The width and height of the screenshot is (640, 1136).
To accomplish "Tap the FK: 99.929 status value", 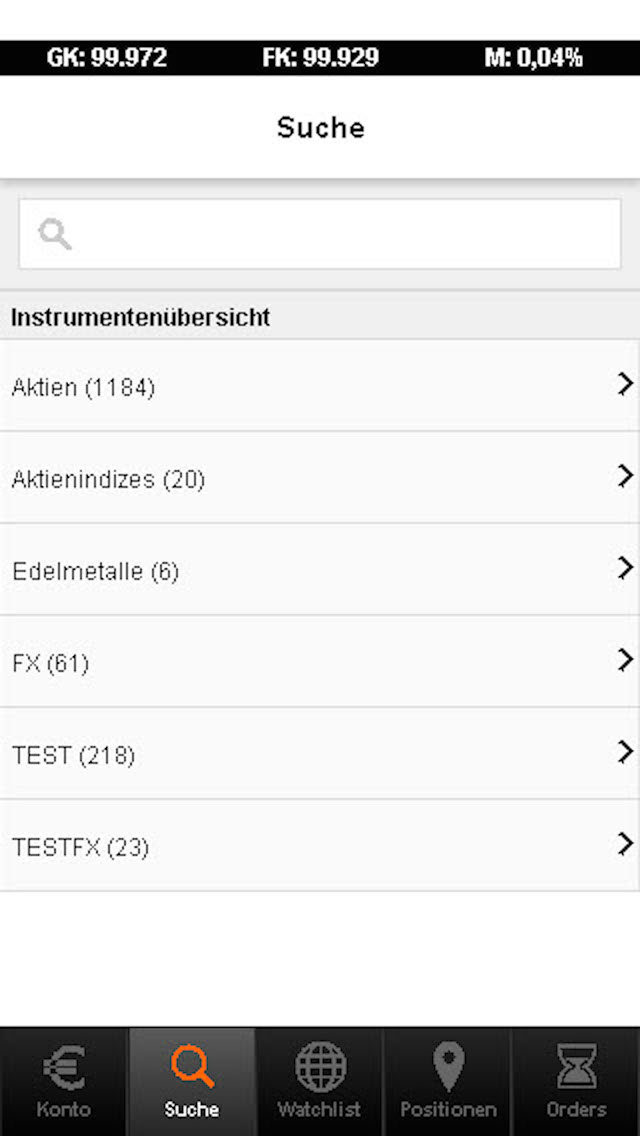I will (x=320, y=58).
